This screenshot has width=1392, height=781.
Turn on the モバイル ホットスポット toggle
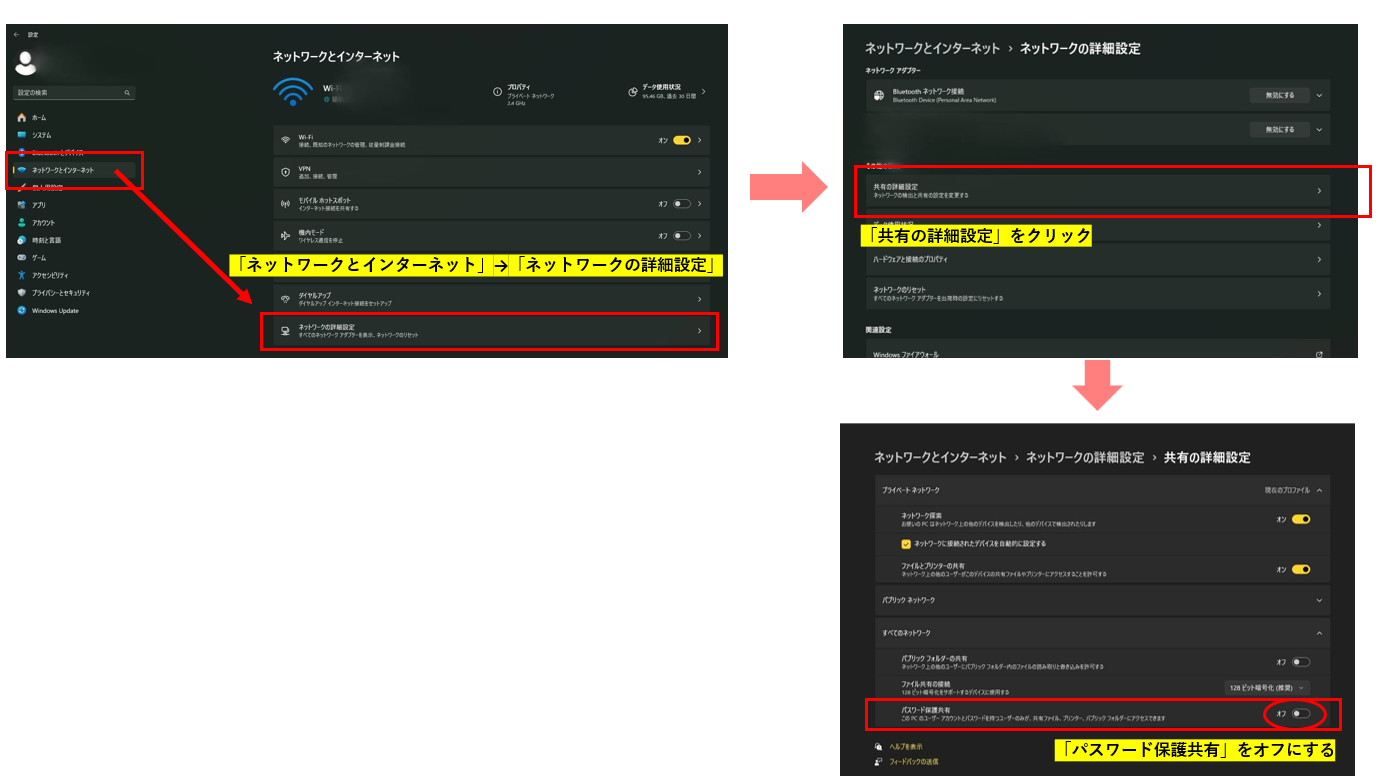[682, 204]
